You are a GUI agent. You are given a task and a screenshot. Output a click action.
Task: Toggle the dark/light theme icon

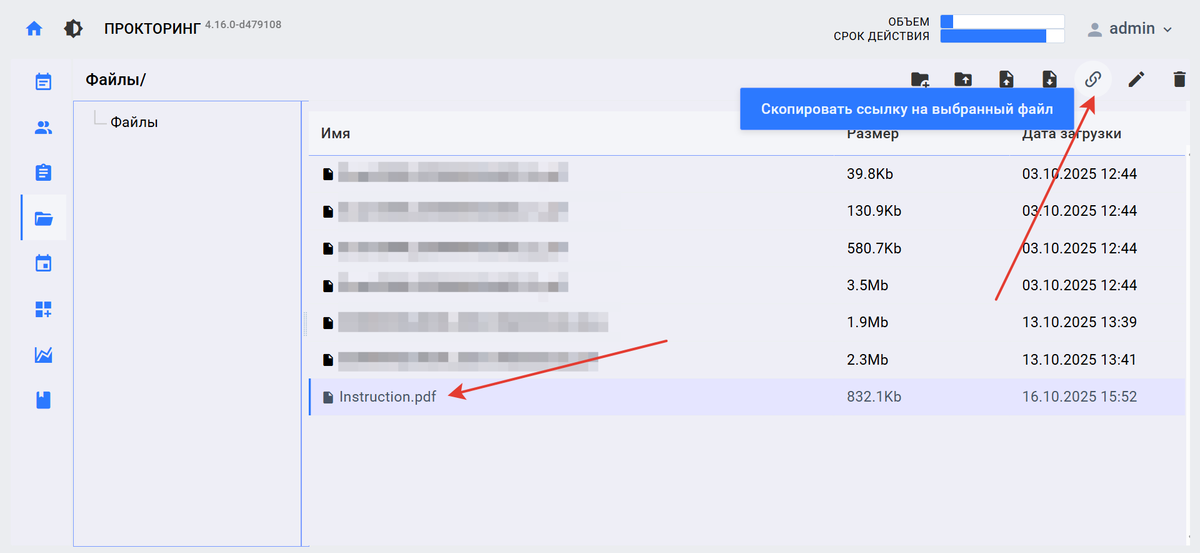tap(73, 29)
